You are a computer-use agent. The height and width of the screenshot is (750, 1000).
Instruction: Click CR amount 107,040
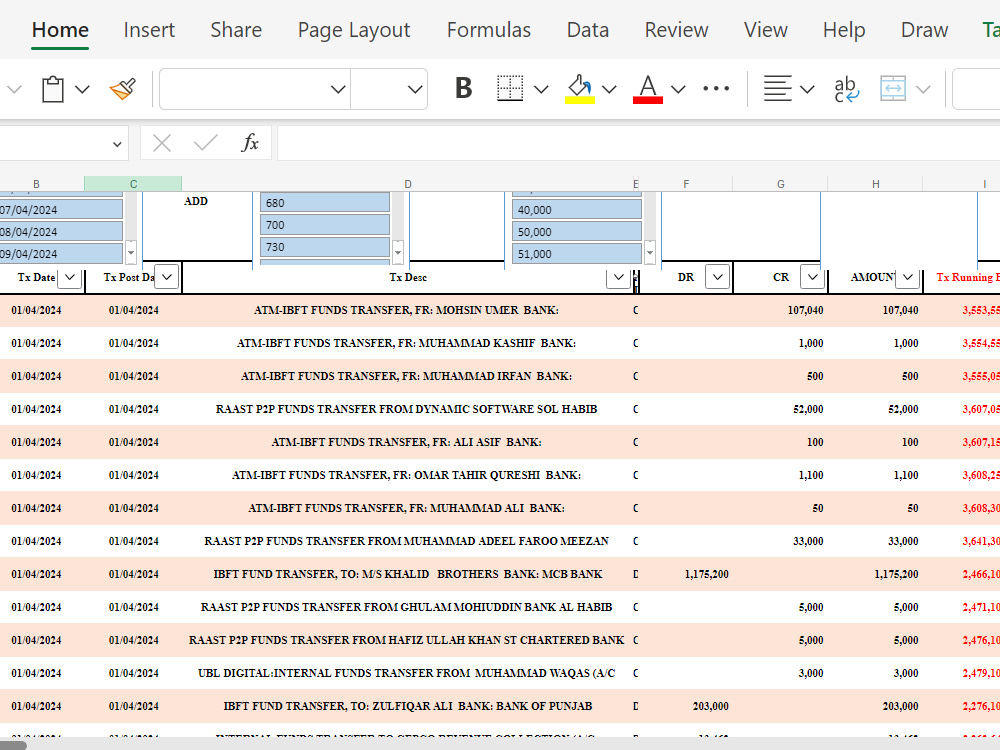tap(805, 311)
